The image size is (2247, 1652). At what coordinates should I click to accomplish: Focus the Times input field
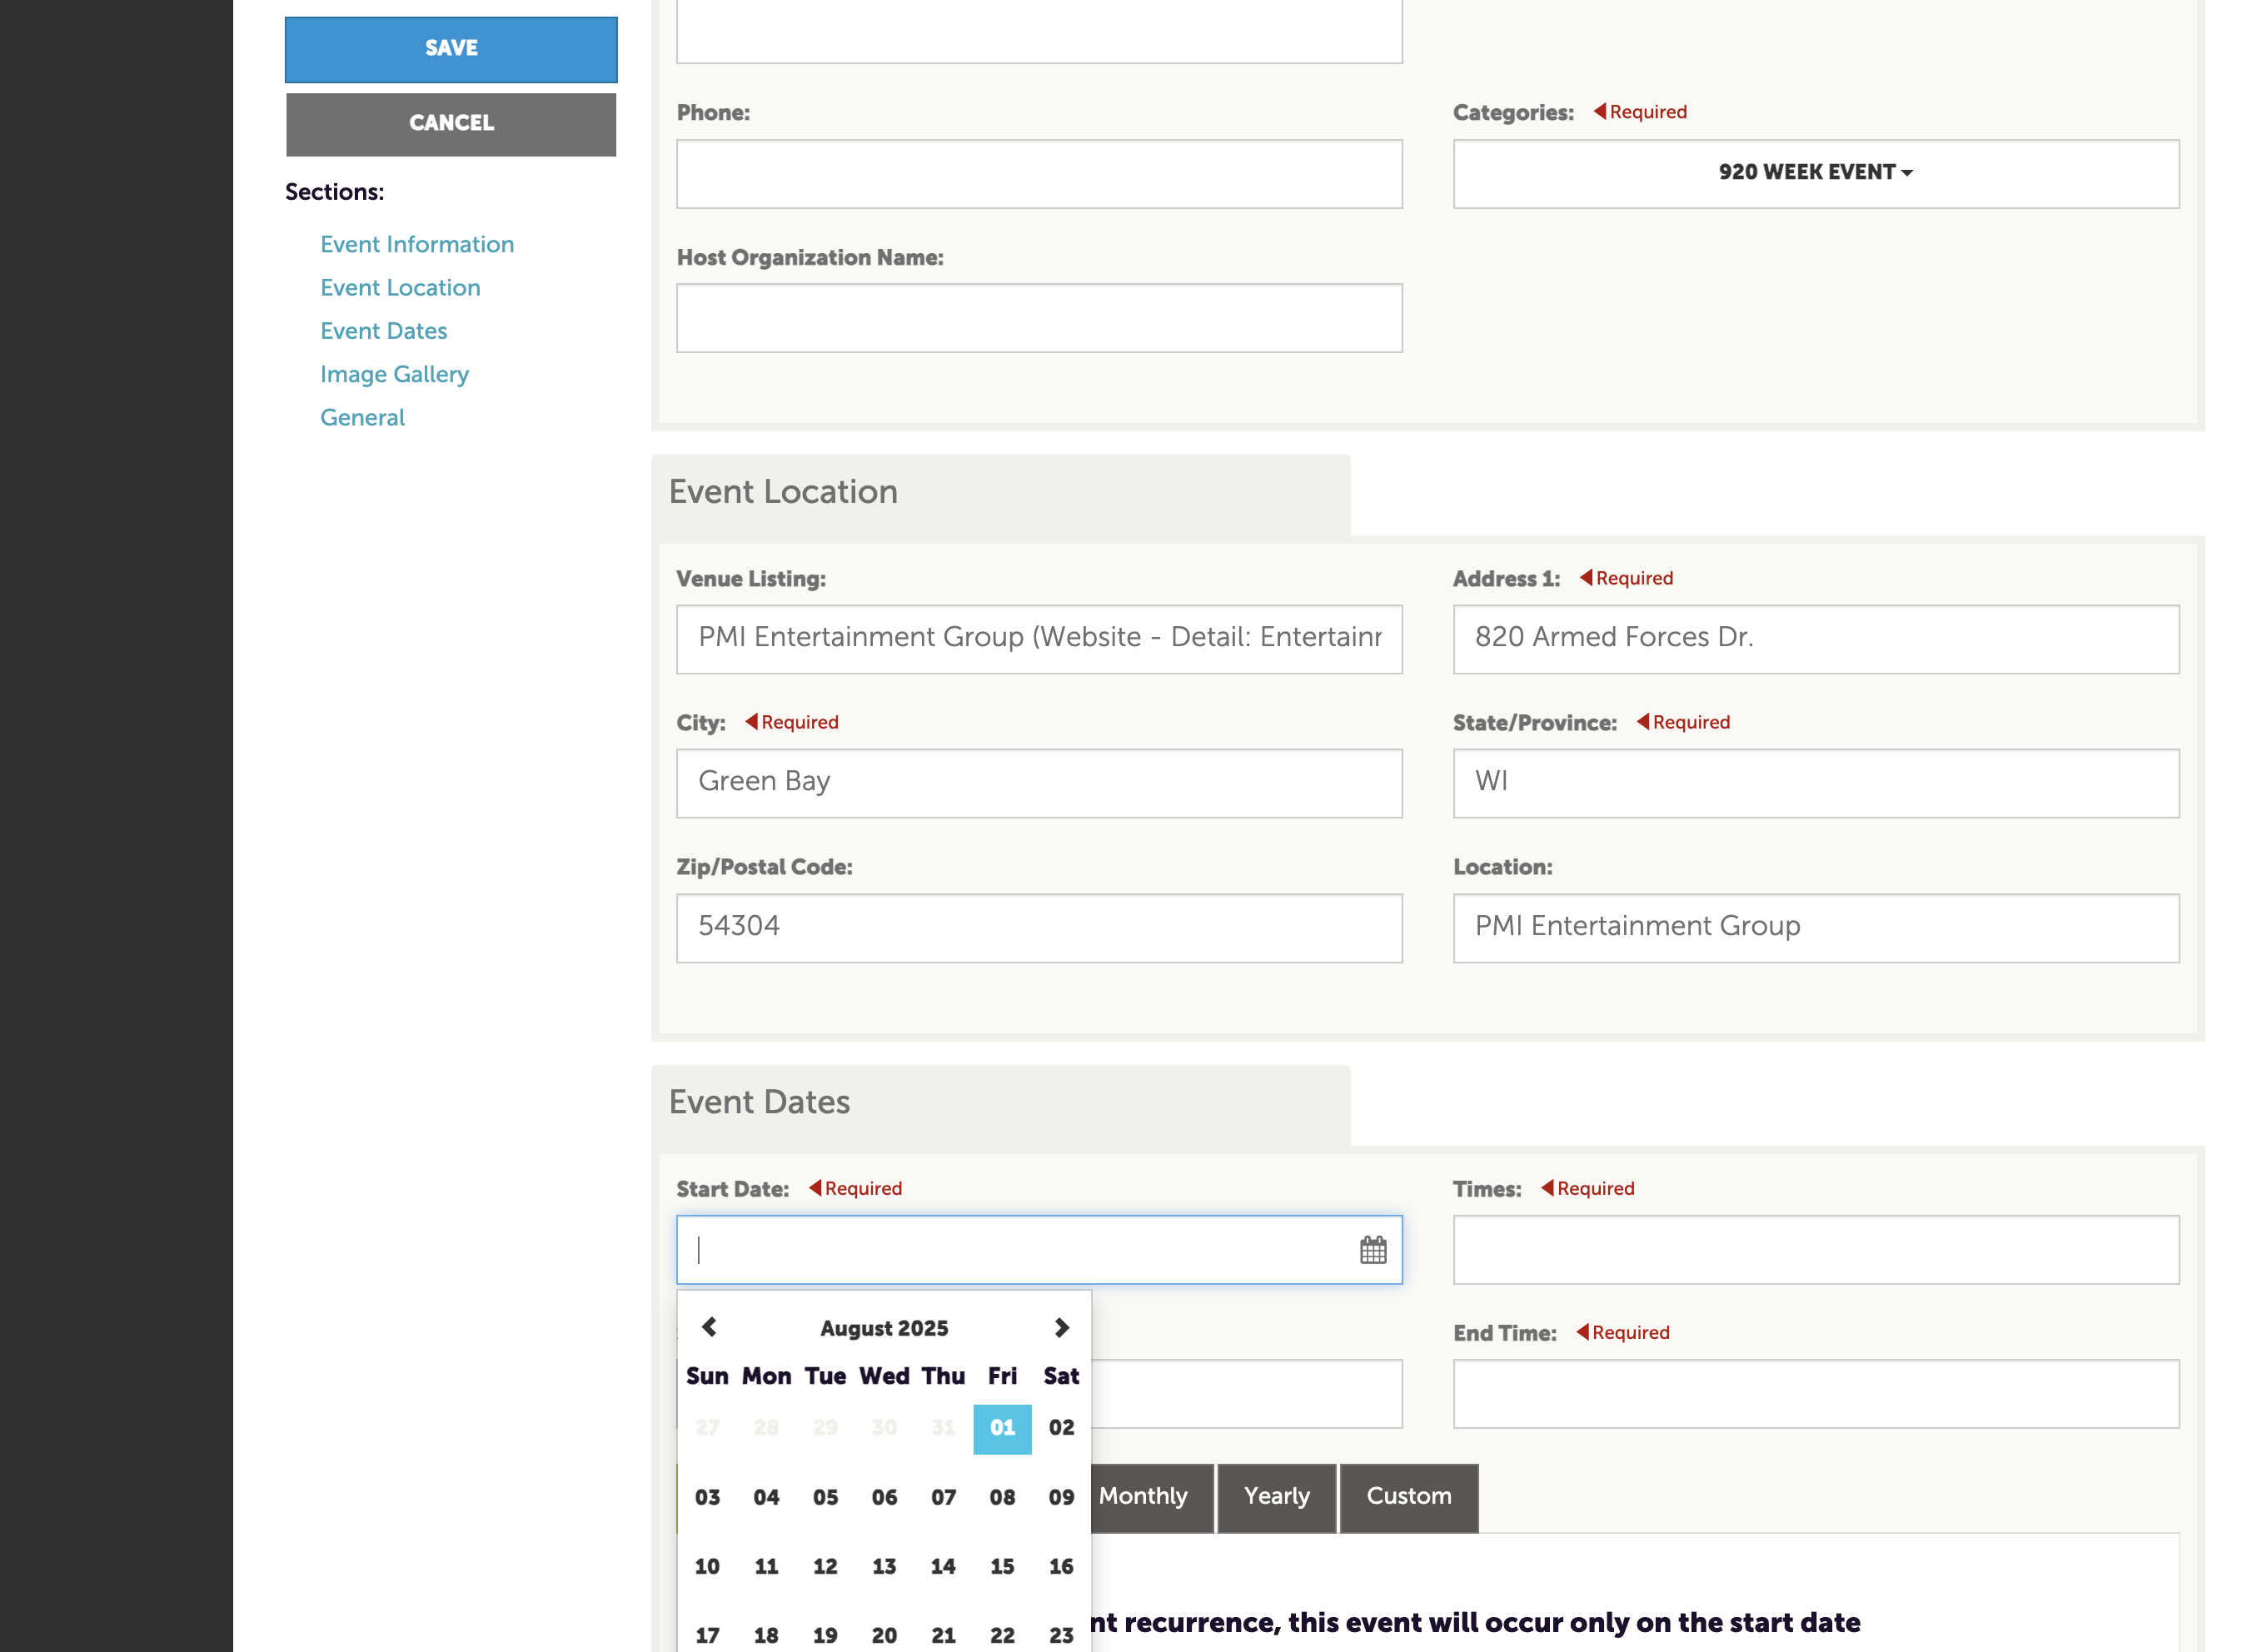coord(1815,1250)
